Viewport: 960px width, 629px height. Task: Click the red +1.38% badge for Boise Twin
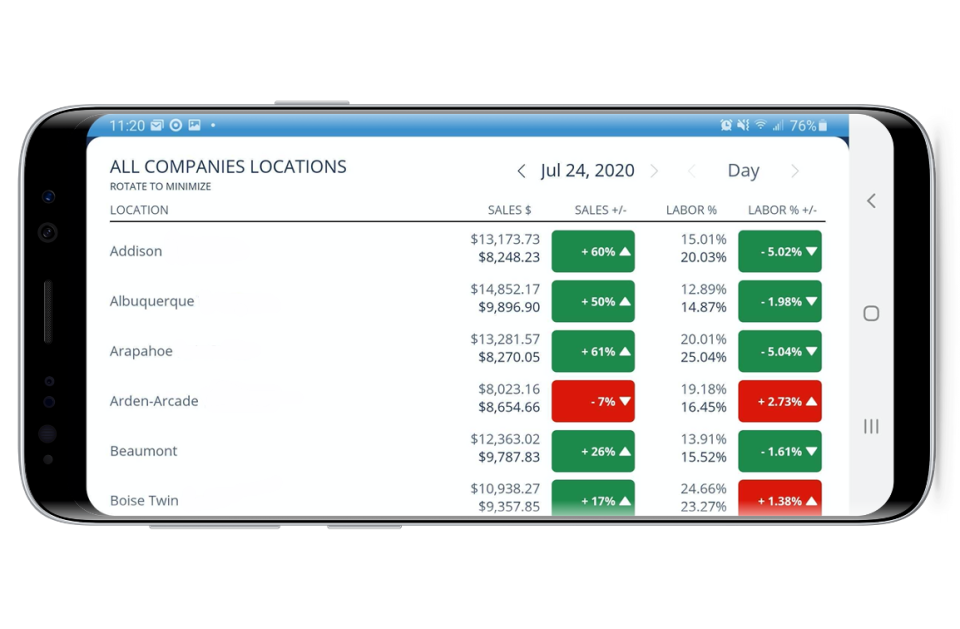point(779,501)
